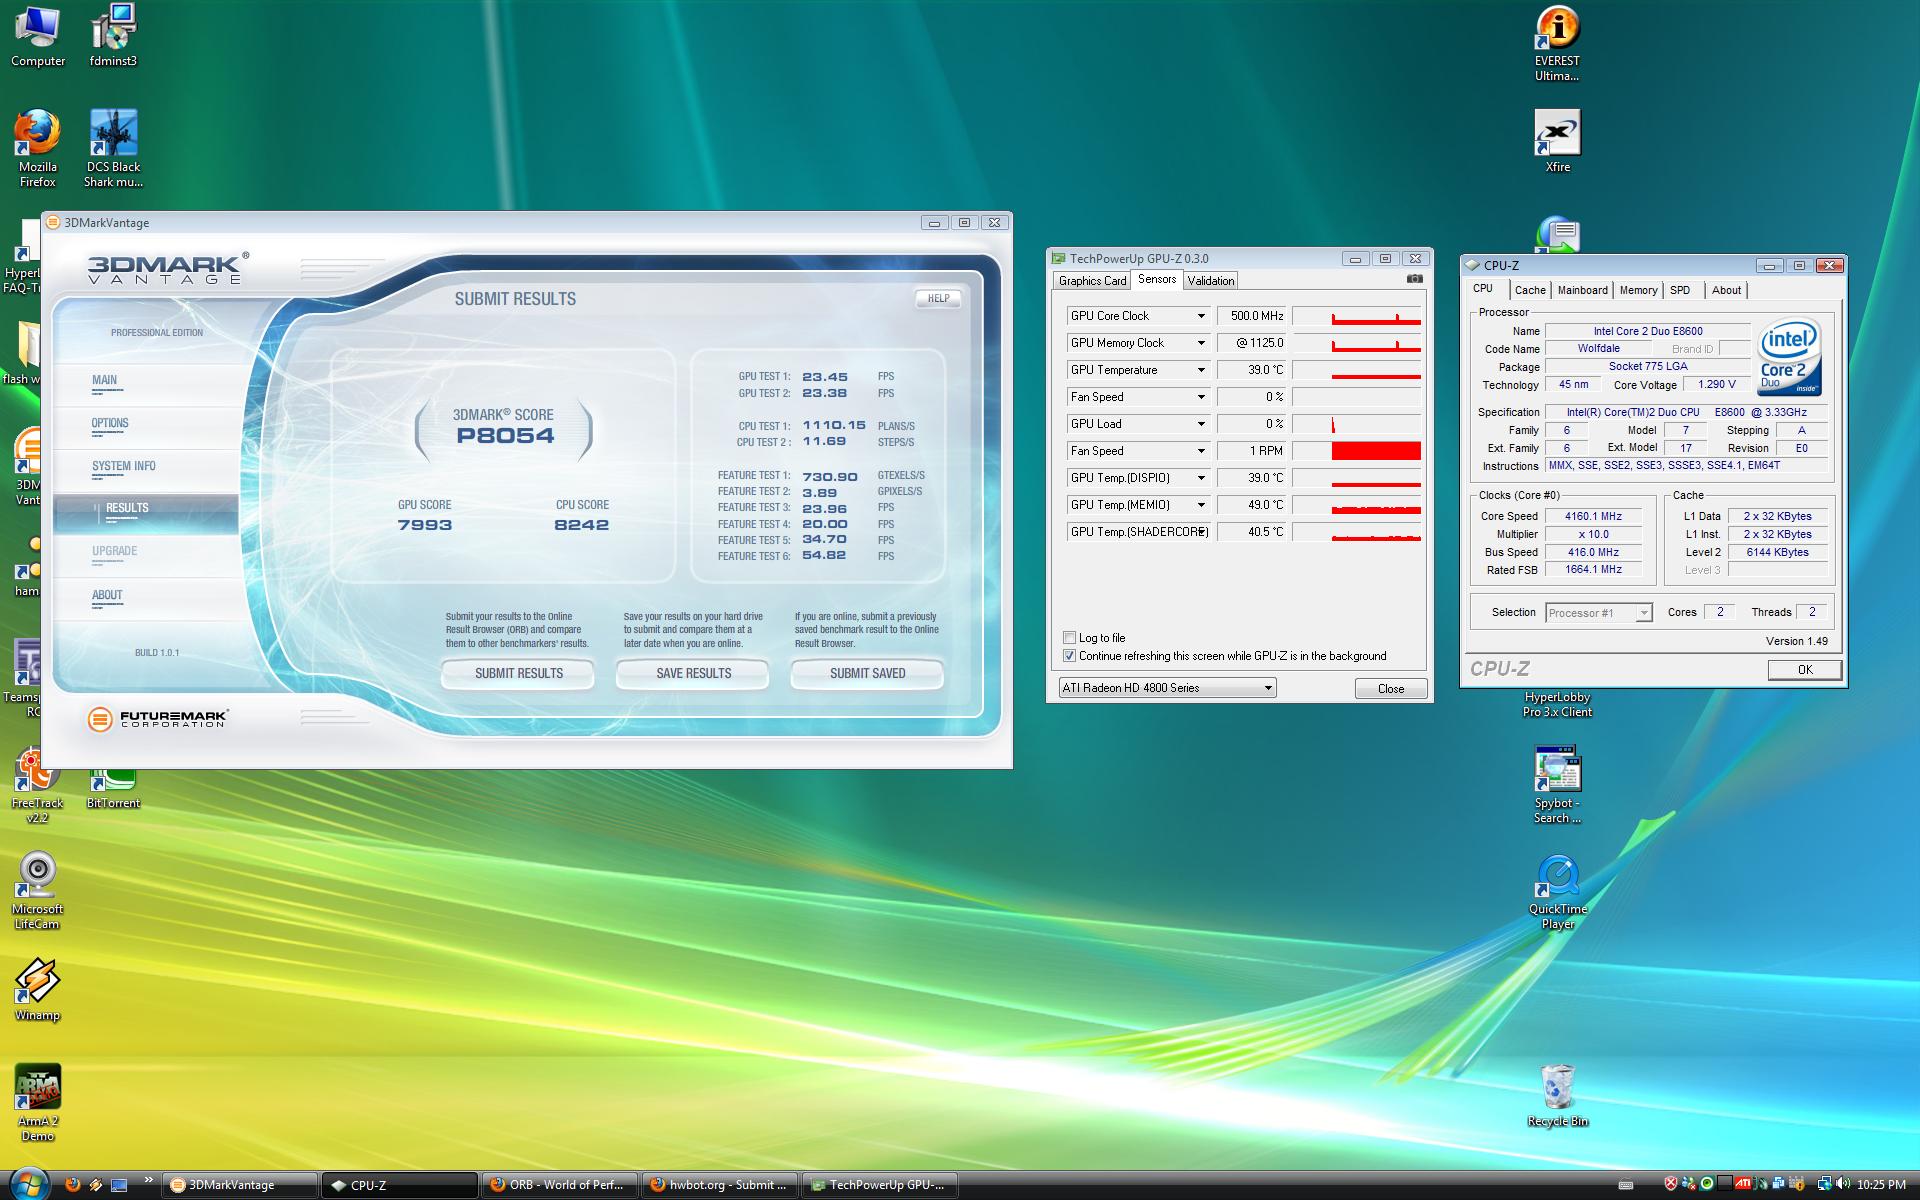Open Microsoft LifeCam desktop icon
This screenshot has height=1200, width=1920.
[38, 890]
